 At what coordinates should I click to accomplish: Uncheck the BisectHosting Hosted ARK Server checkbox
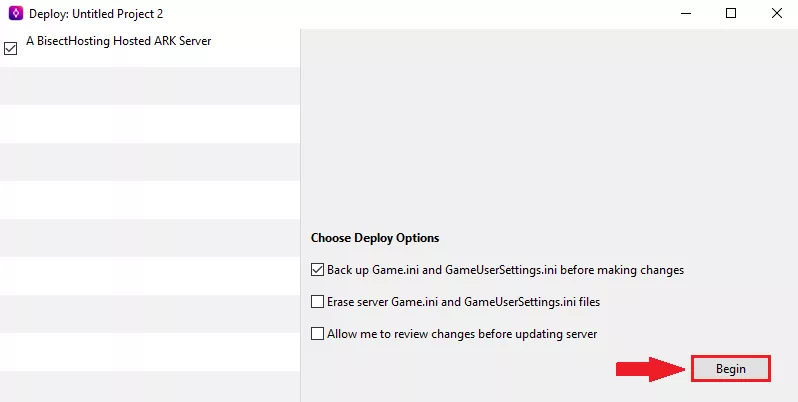point(11,48)
